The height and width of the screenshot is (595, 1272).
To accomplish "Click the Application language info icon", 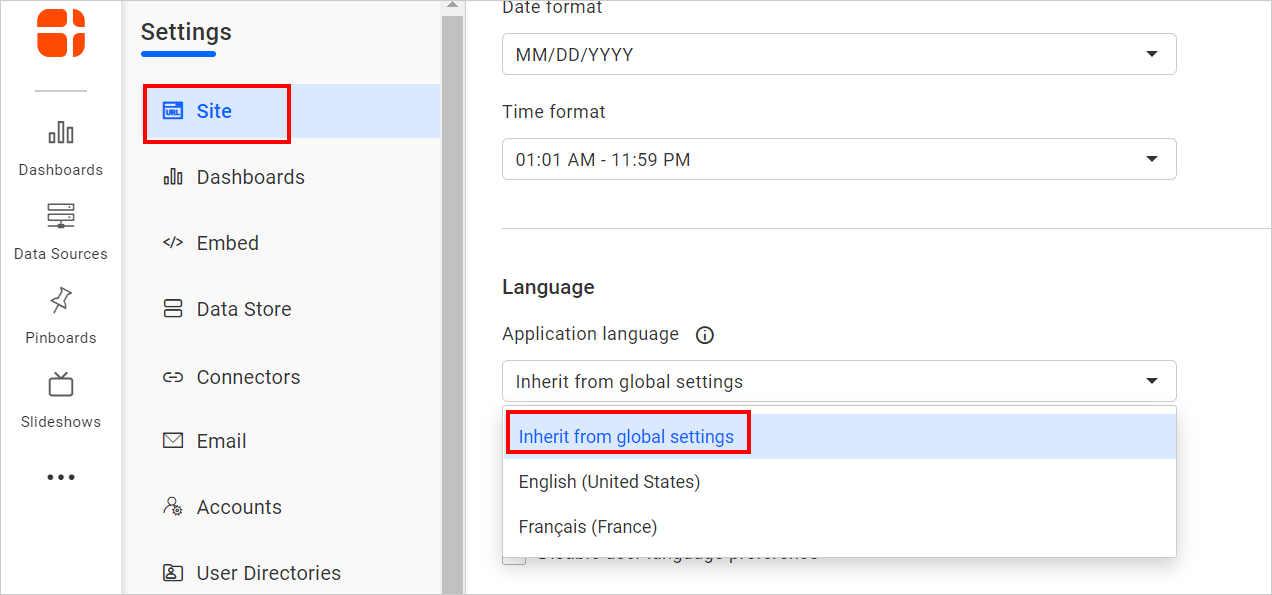I will [704, 334].
